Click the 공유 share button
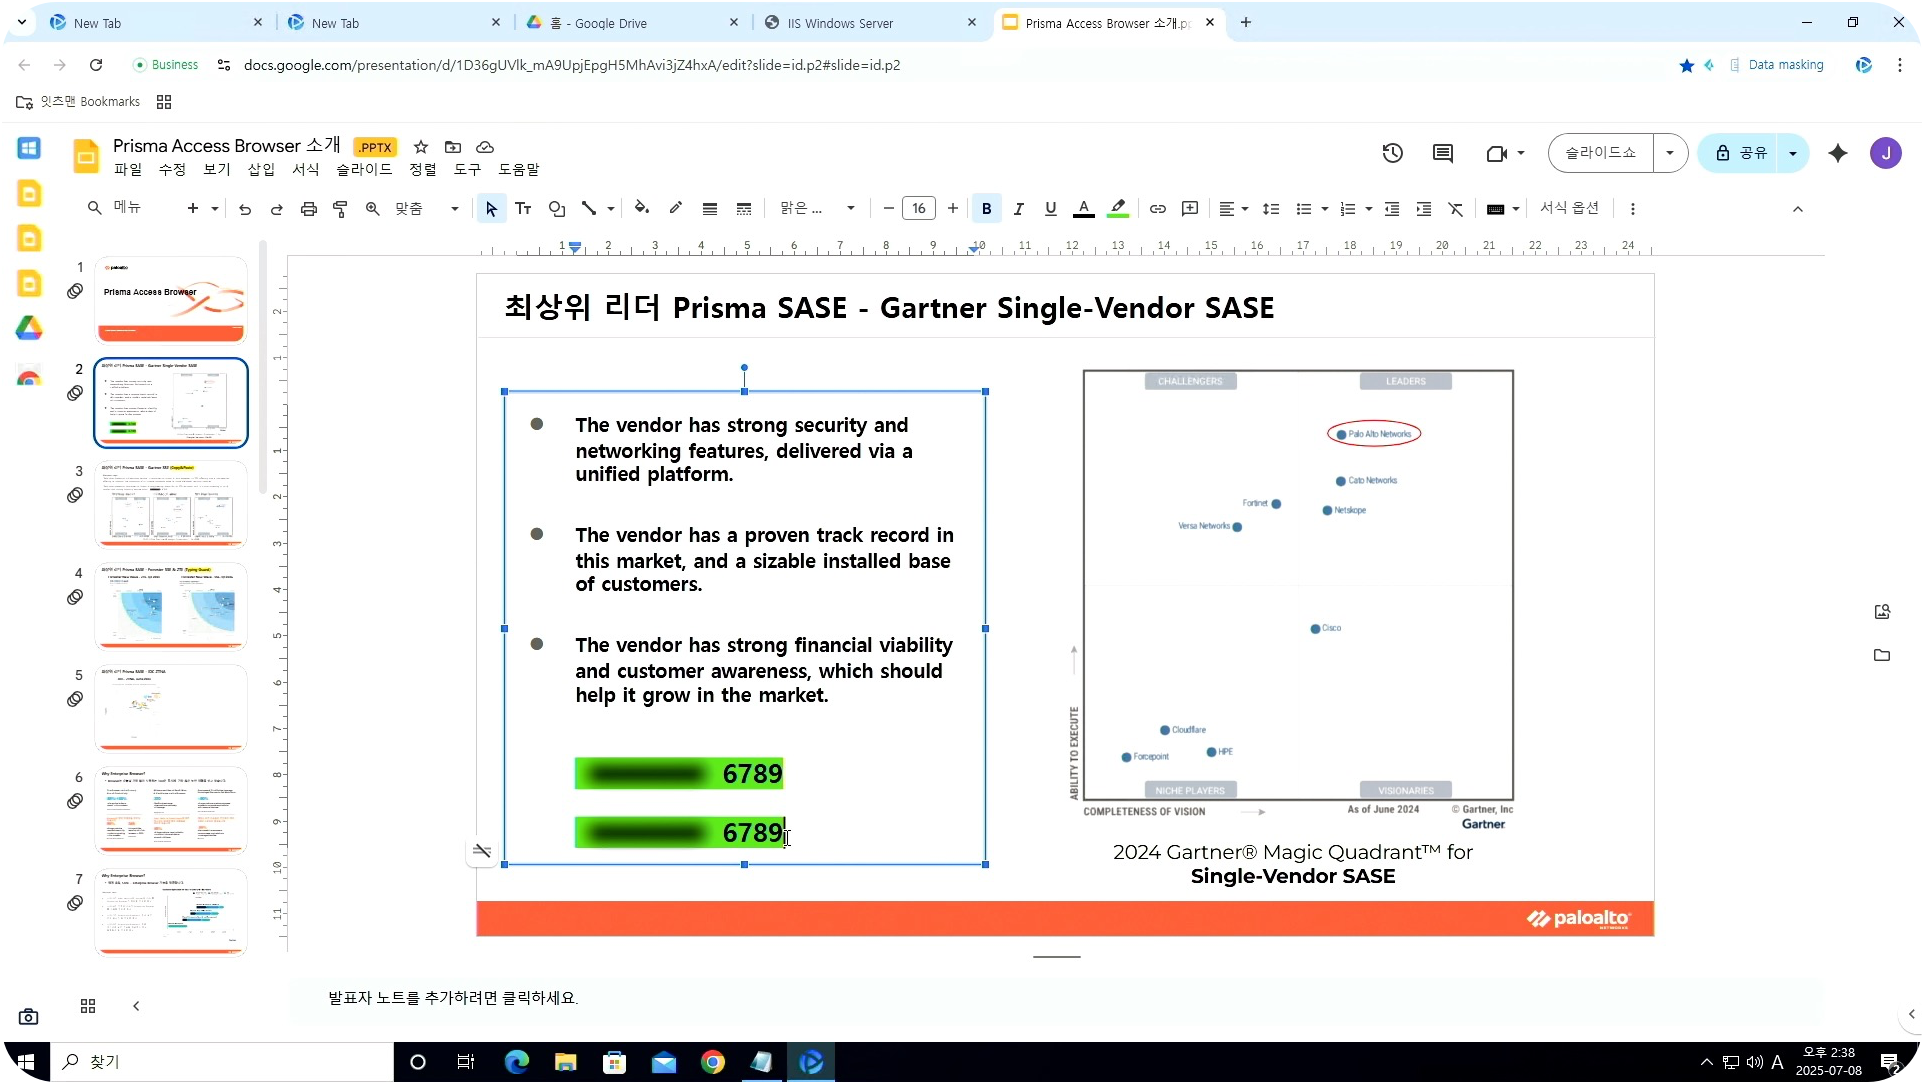This screenshot has width=1924, height=1084. 1741,153
